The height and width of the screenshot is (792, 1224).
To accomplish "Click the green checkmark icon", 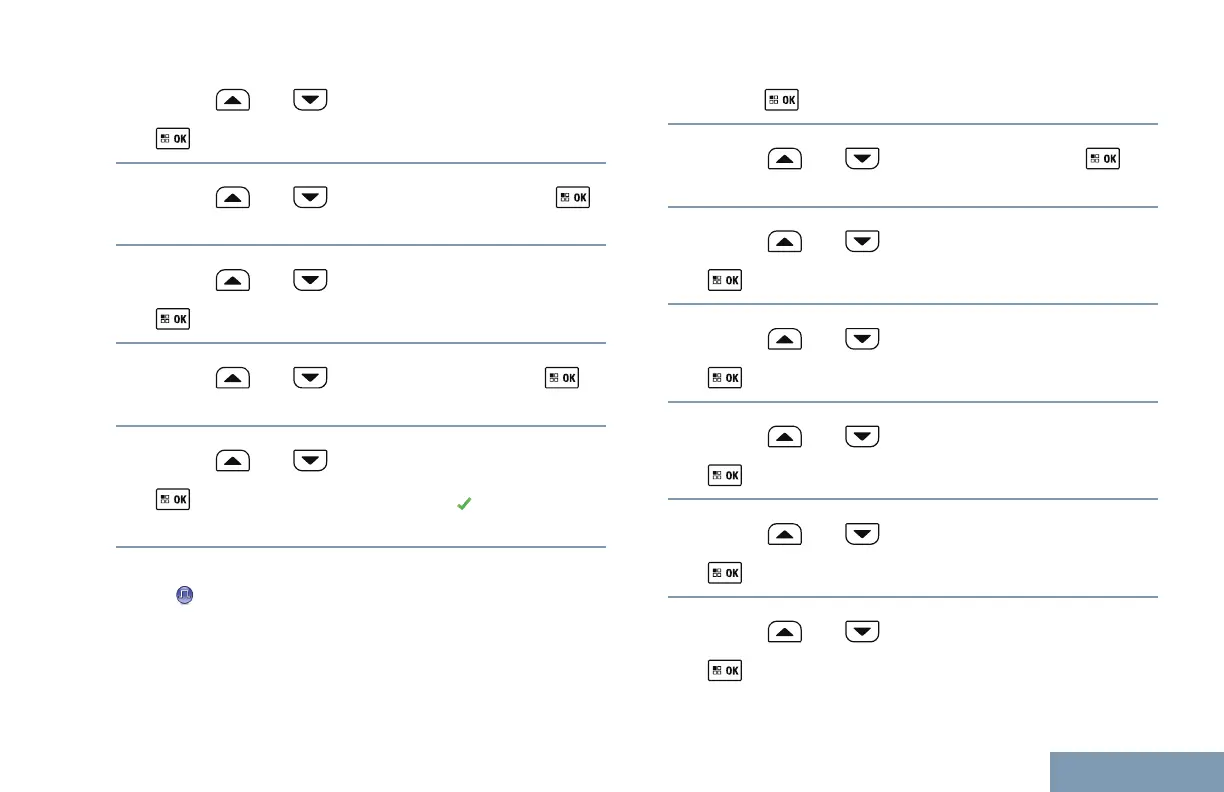I will click(463, 505).
